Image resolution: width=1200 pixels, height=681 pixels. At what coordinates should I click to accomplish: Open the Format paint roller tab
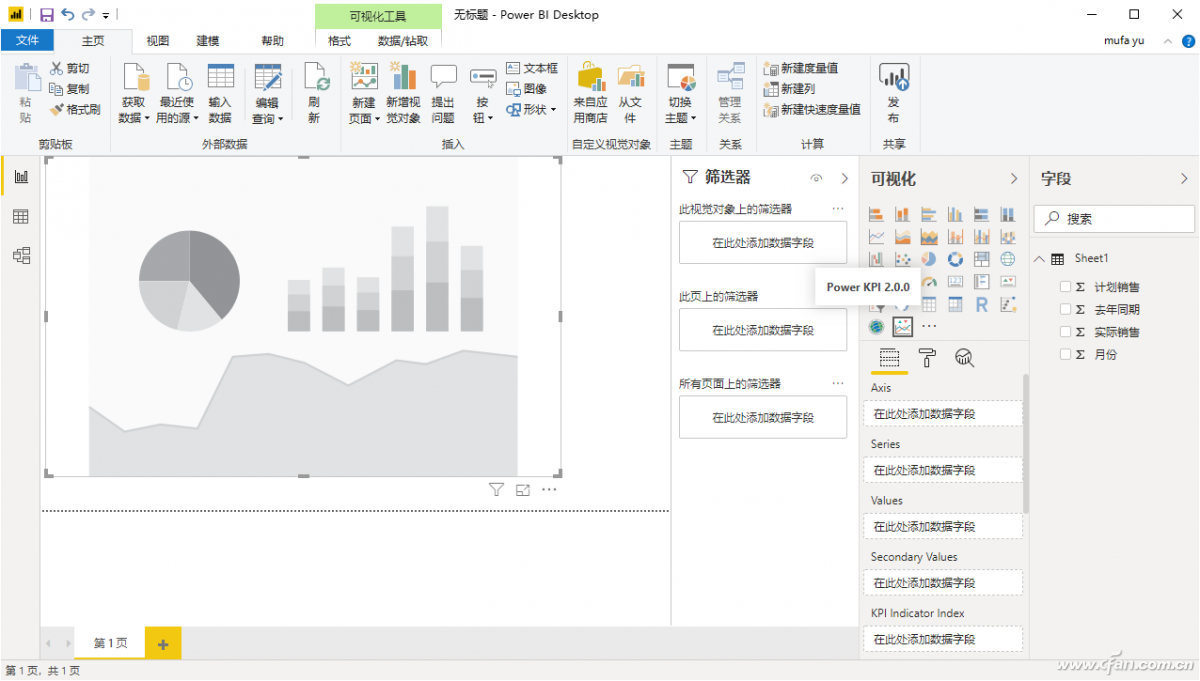coord(927,358)
